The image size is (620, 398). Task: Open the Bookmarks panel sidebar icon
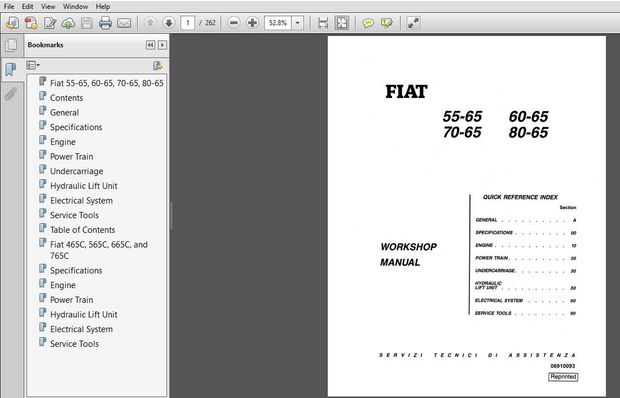(x=11, y=70)
